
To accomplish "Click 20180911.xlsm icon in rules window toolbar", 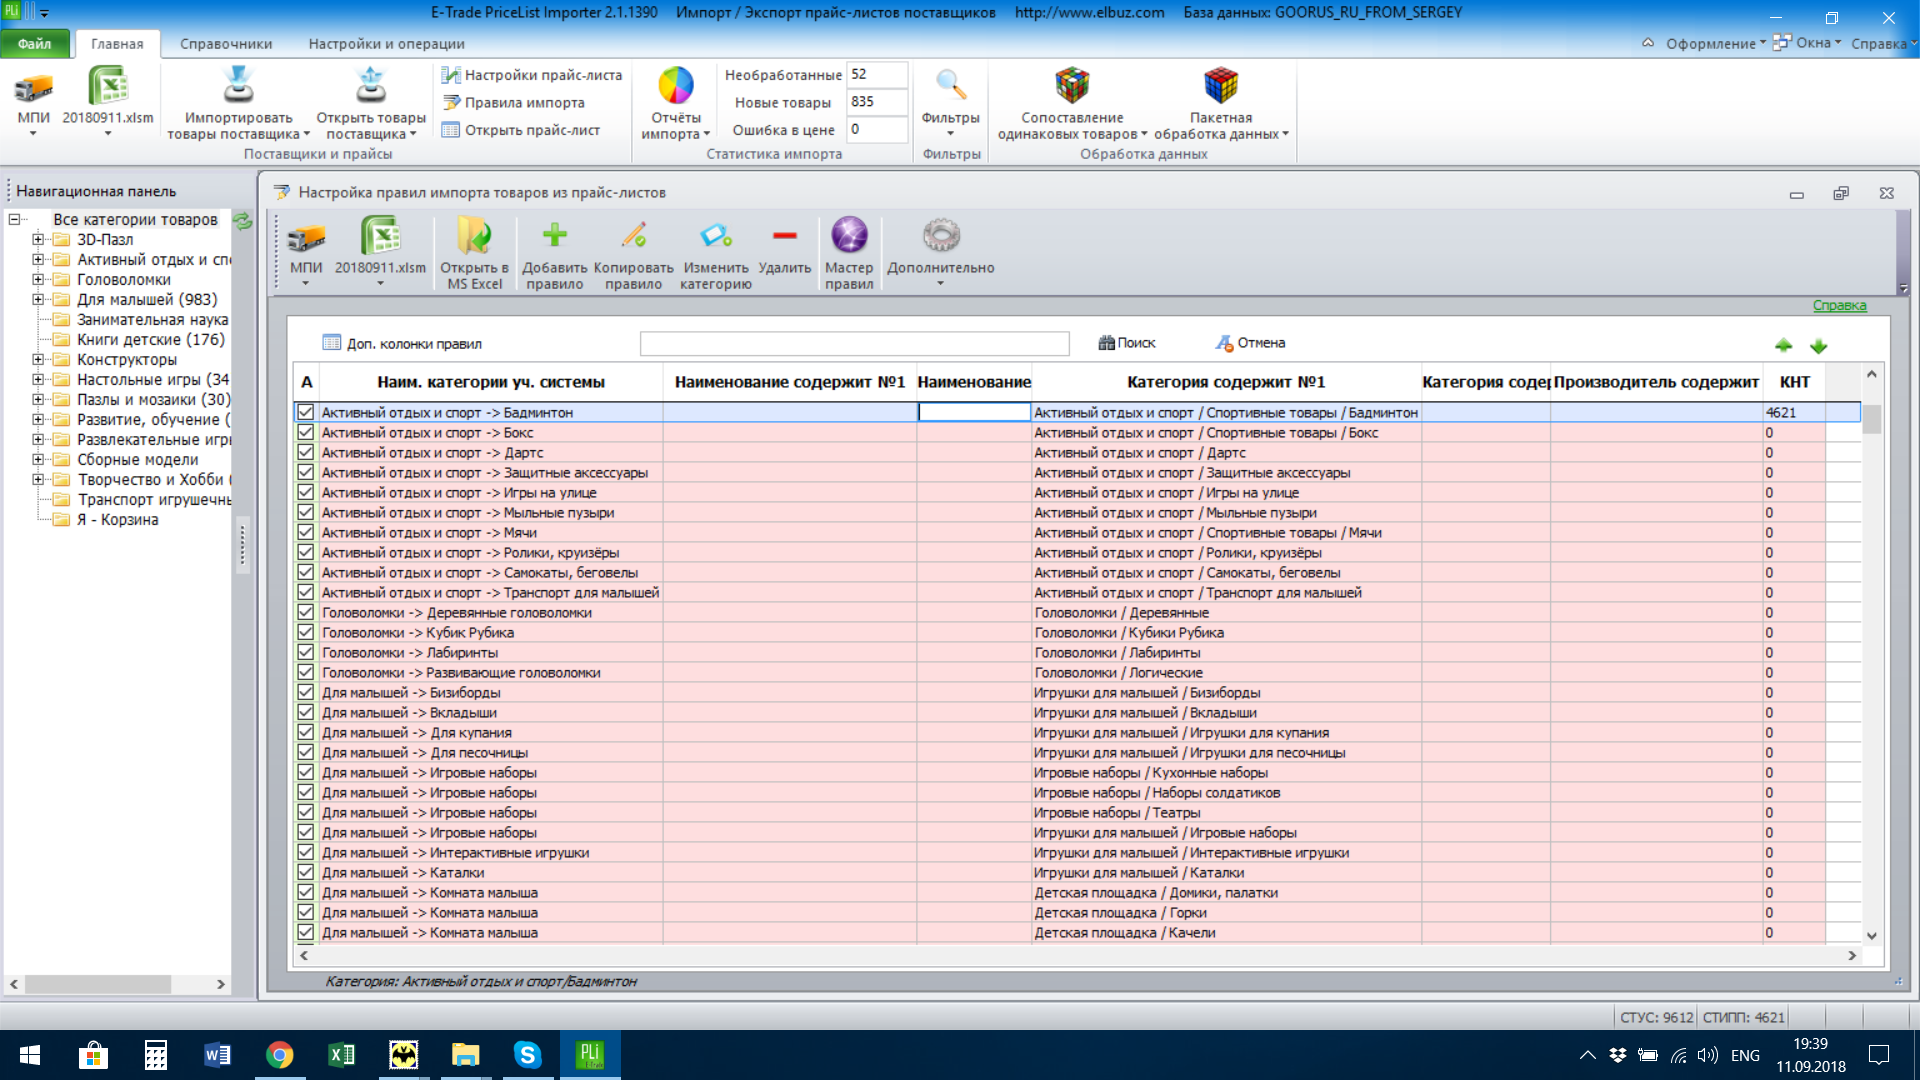I will point(380,236).
